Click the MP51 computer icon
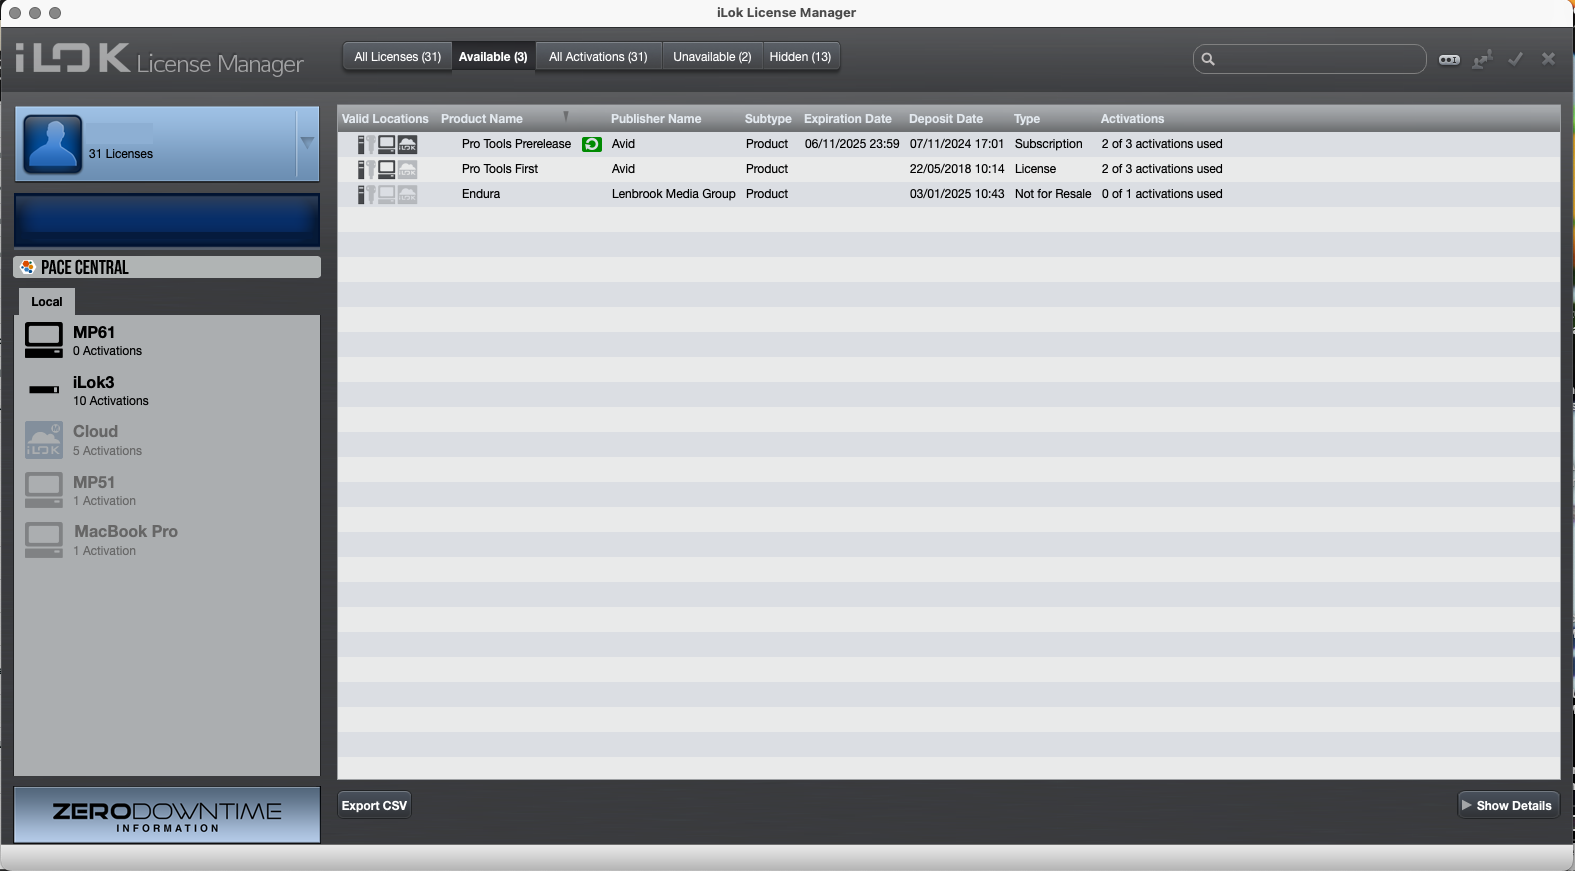 [x=44, y=490]
